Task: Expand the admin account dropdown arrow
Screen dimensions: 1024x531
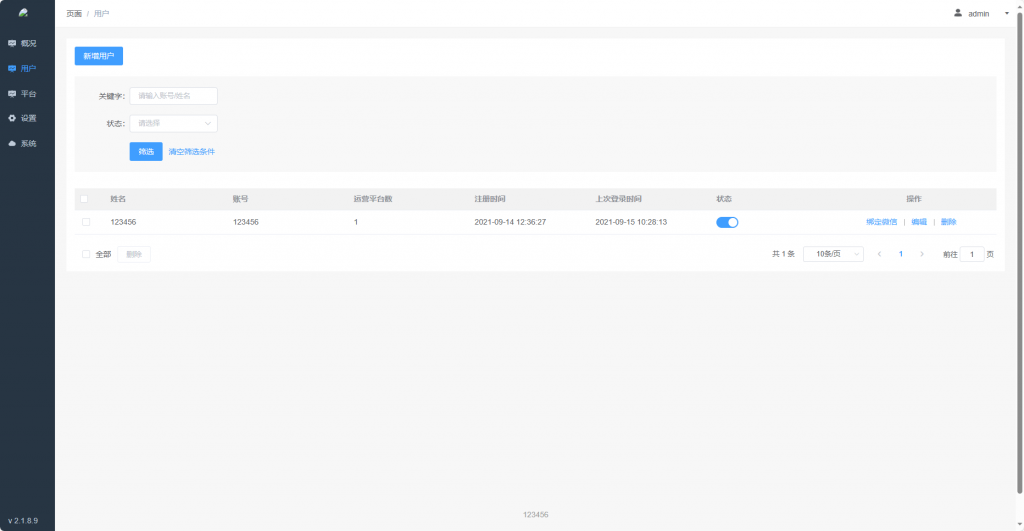Action: click(x=1006, y=14)
